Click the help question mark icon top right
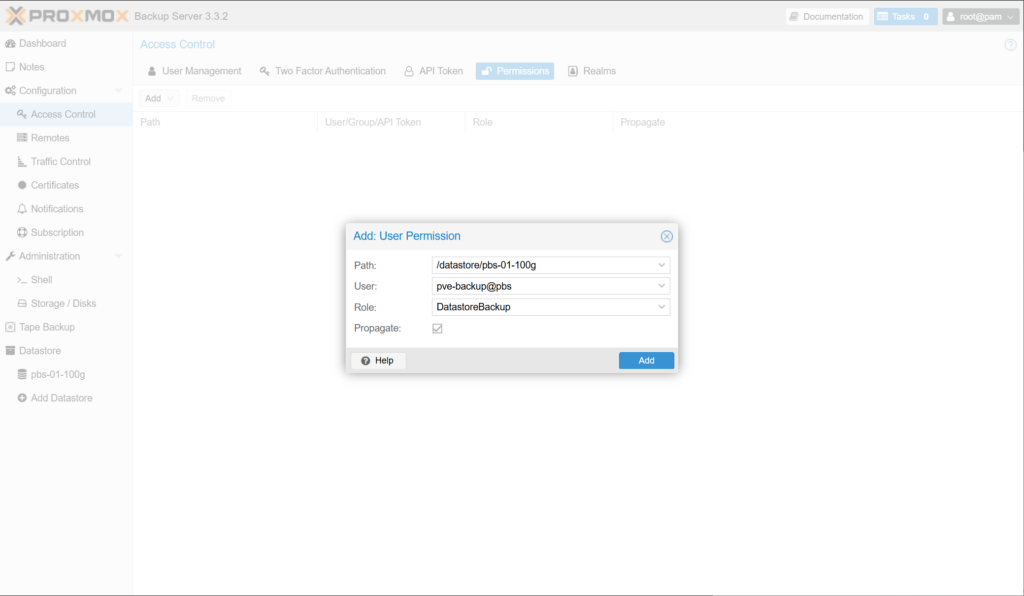The height and width of the screenshot is (596, 1024). coord(1010,45)
